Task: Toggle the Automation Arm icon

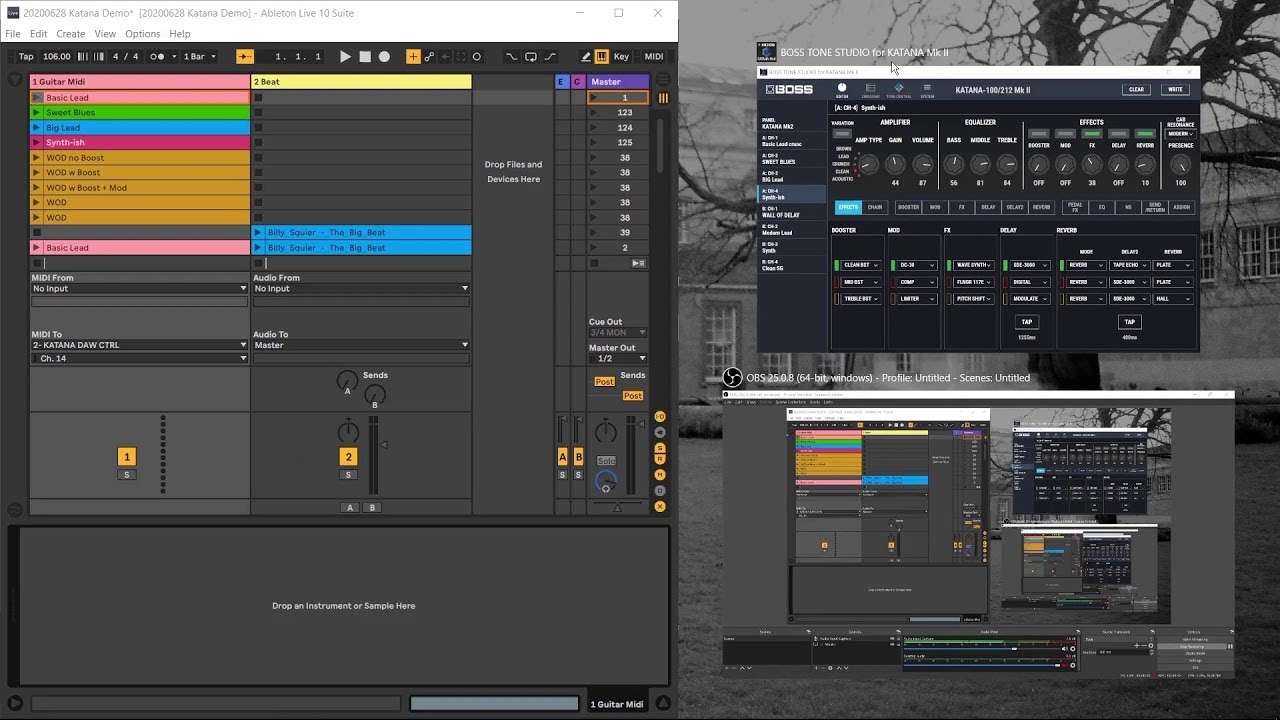Action: [429, 57]
